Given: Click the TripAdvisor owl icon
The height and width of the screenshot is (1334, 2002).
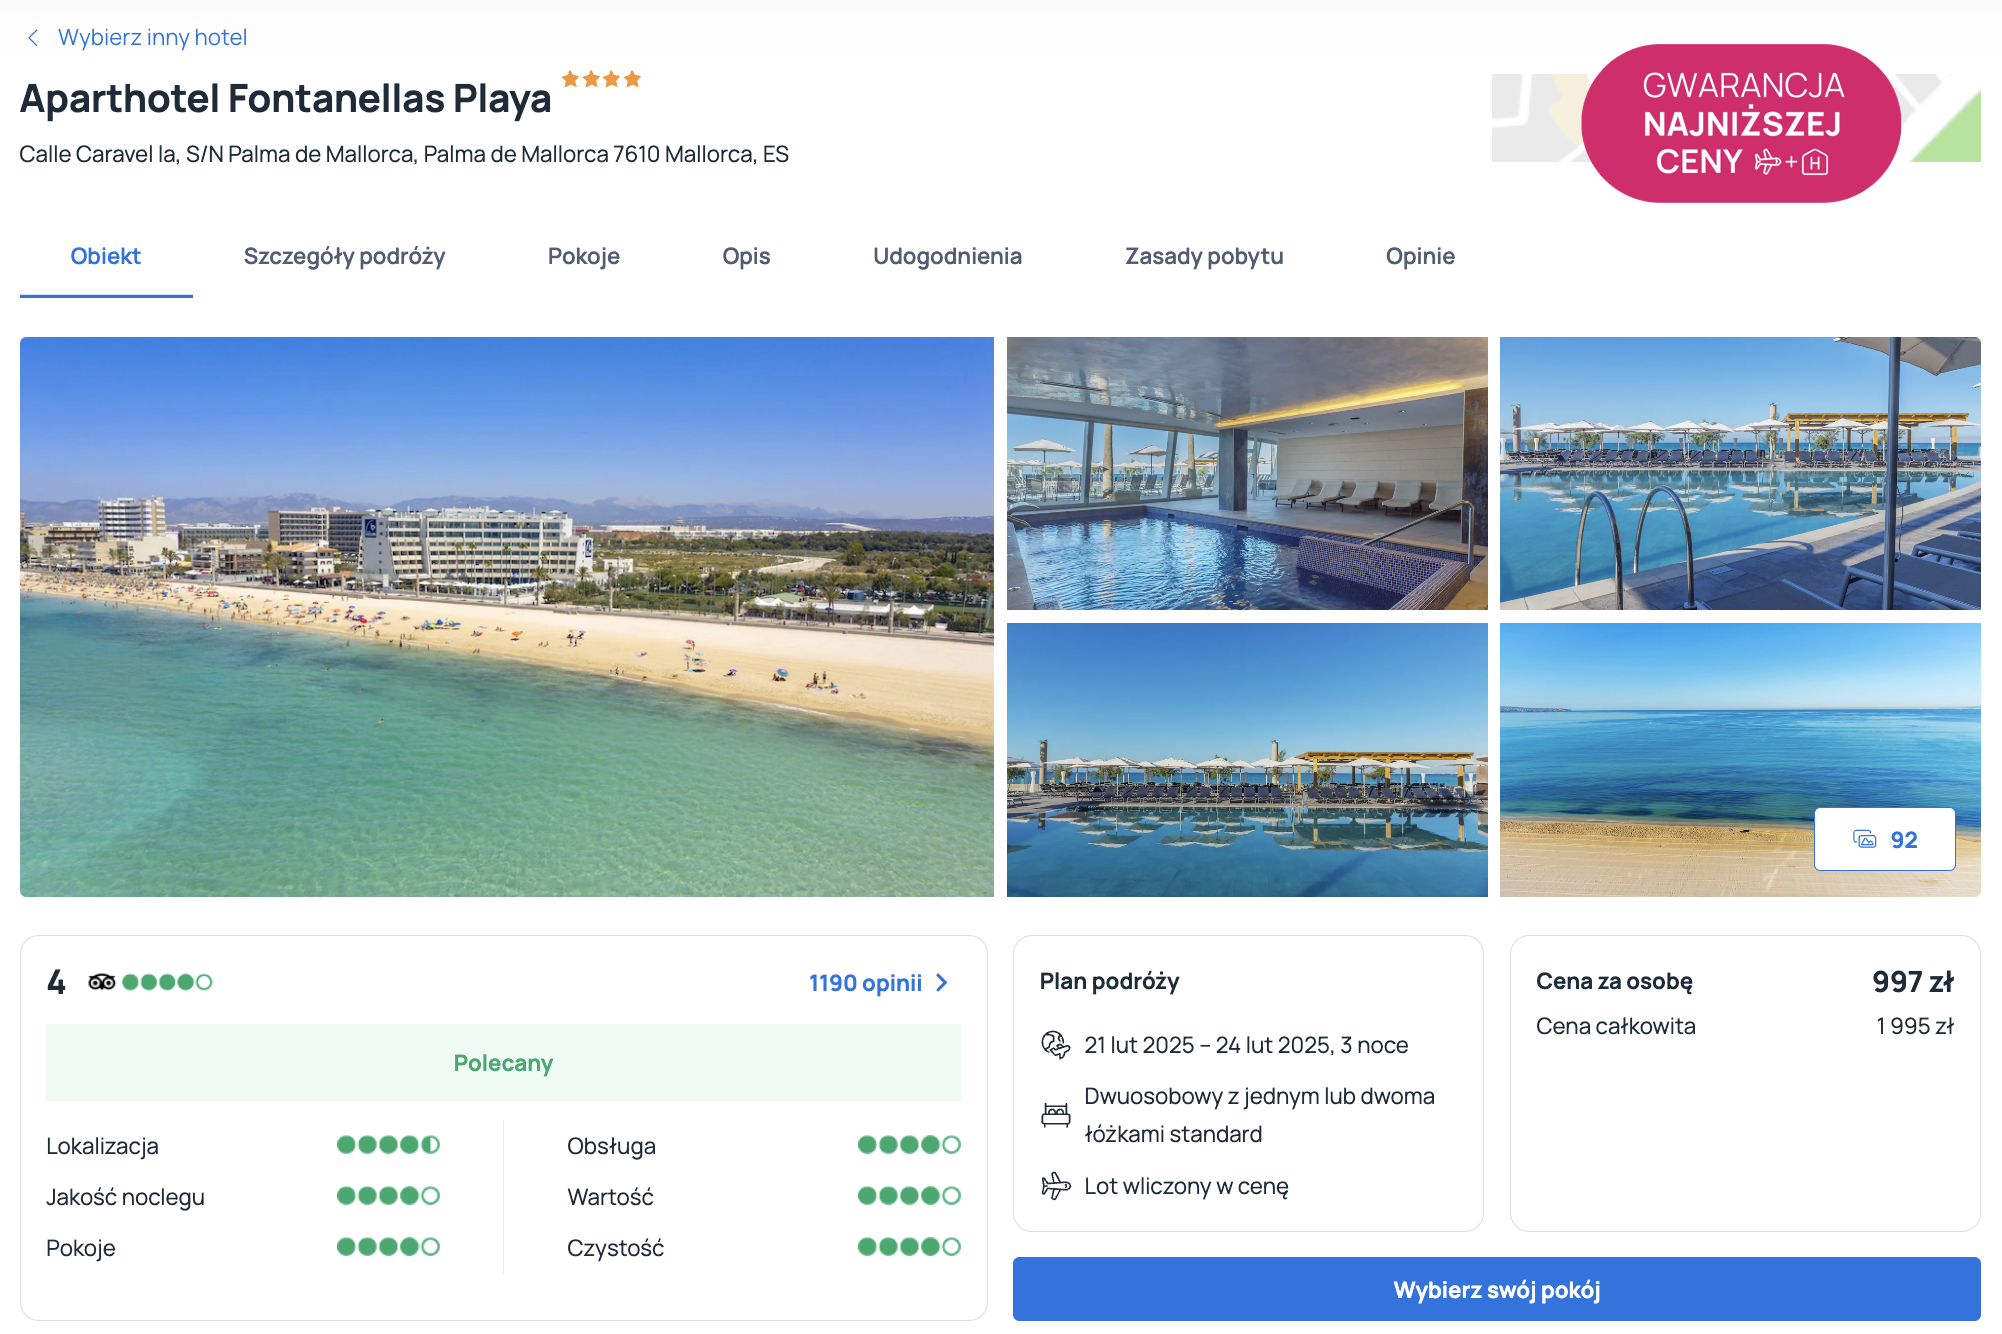Looking at the screenshot, I should coord(101,982).
